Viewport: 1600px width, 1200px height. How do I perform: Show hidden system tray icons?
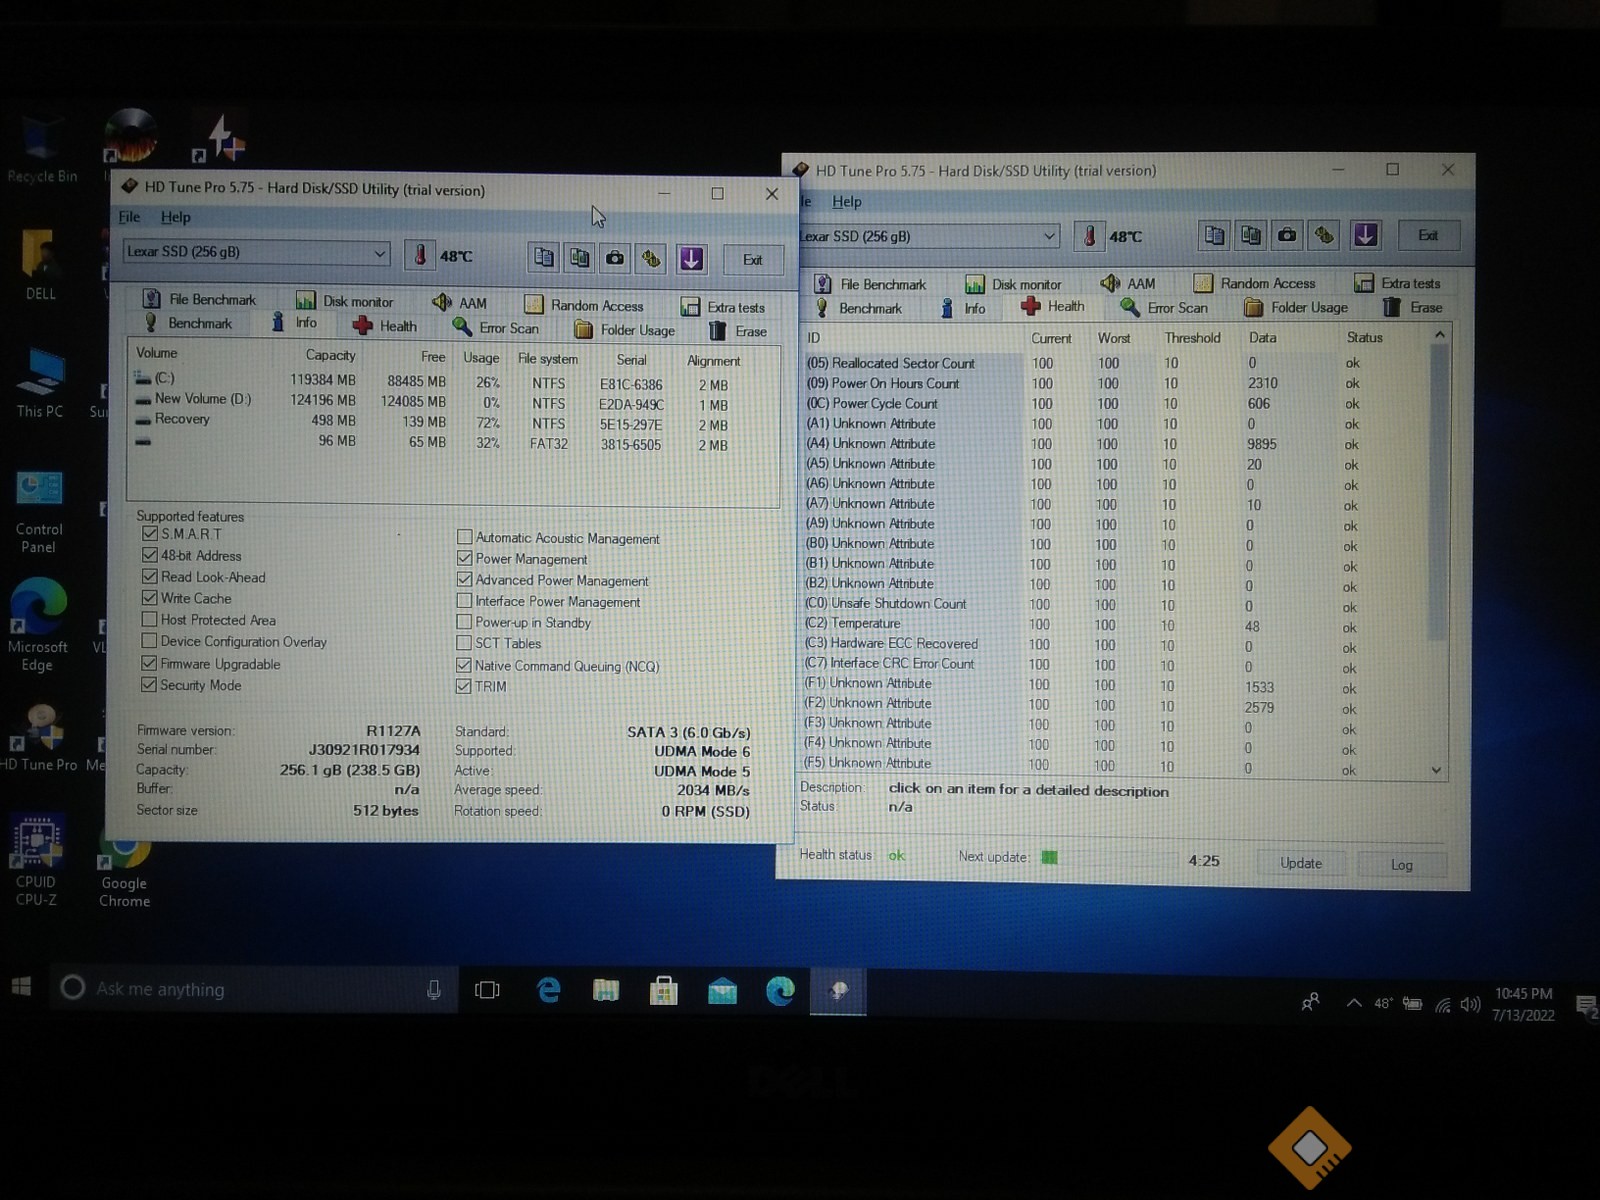(x=1354, y=1003)
